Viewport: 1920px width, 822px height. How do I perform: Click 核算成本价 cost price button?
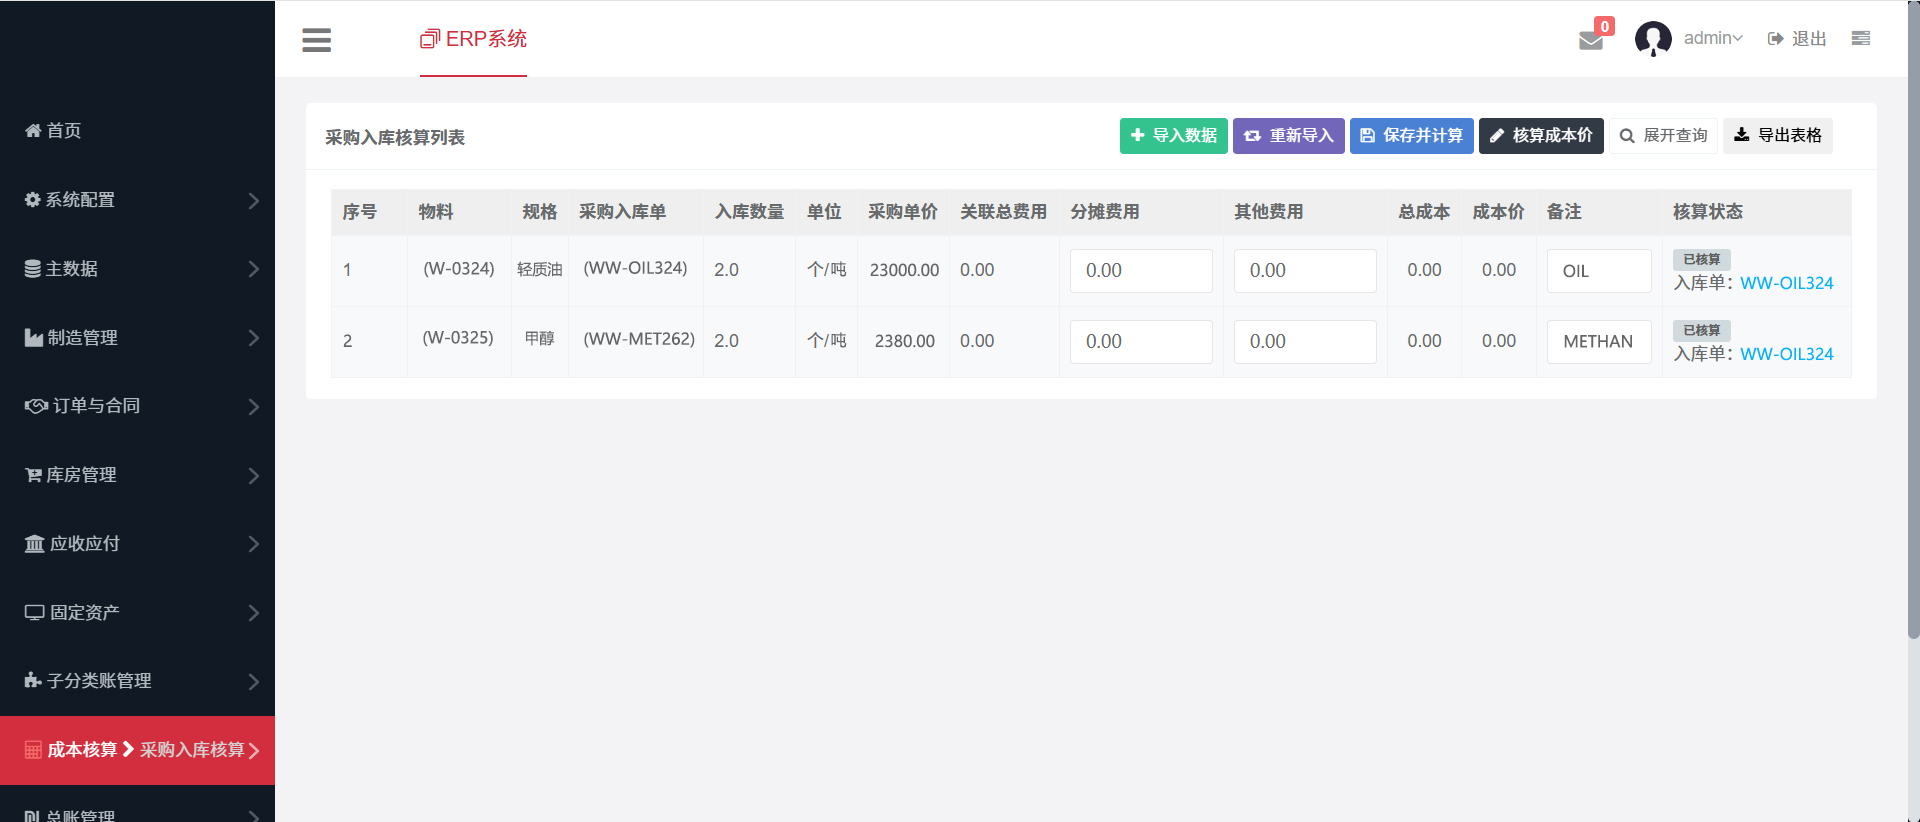1540,136
